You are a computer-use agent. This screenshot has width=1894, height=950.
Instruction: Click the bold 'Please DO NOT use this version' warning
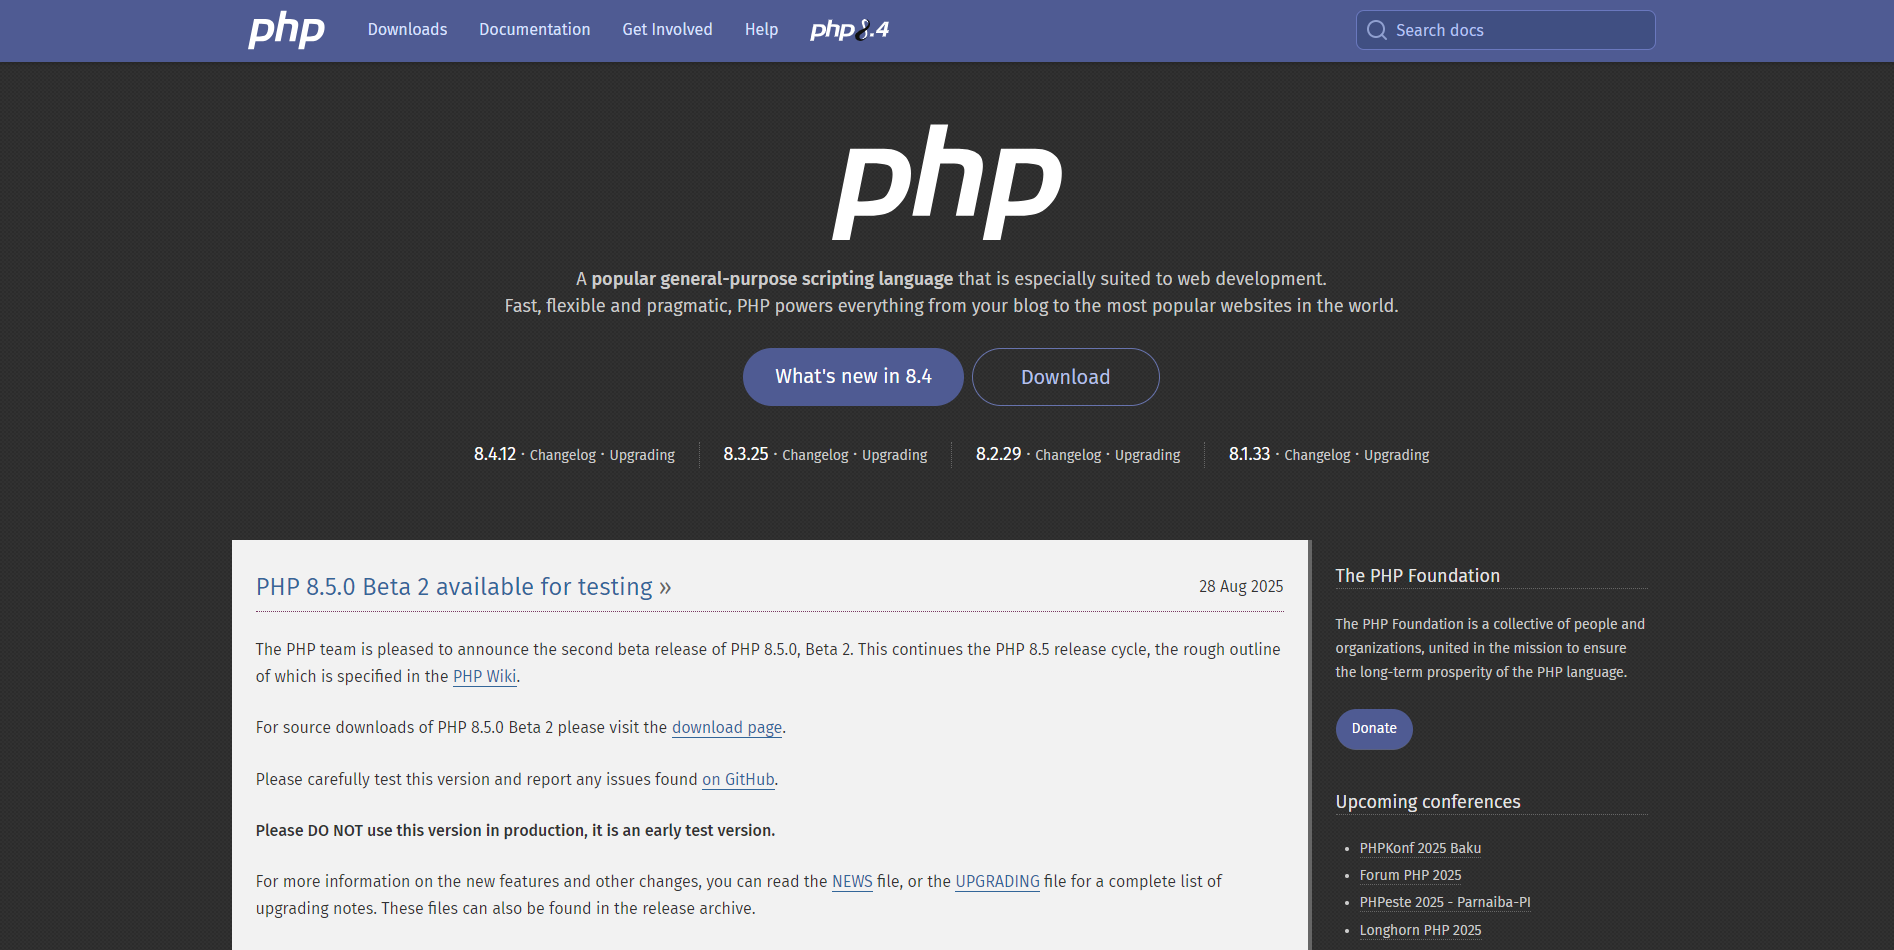click(515, 830)
